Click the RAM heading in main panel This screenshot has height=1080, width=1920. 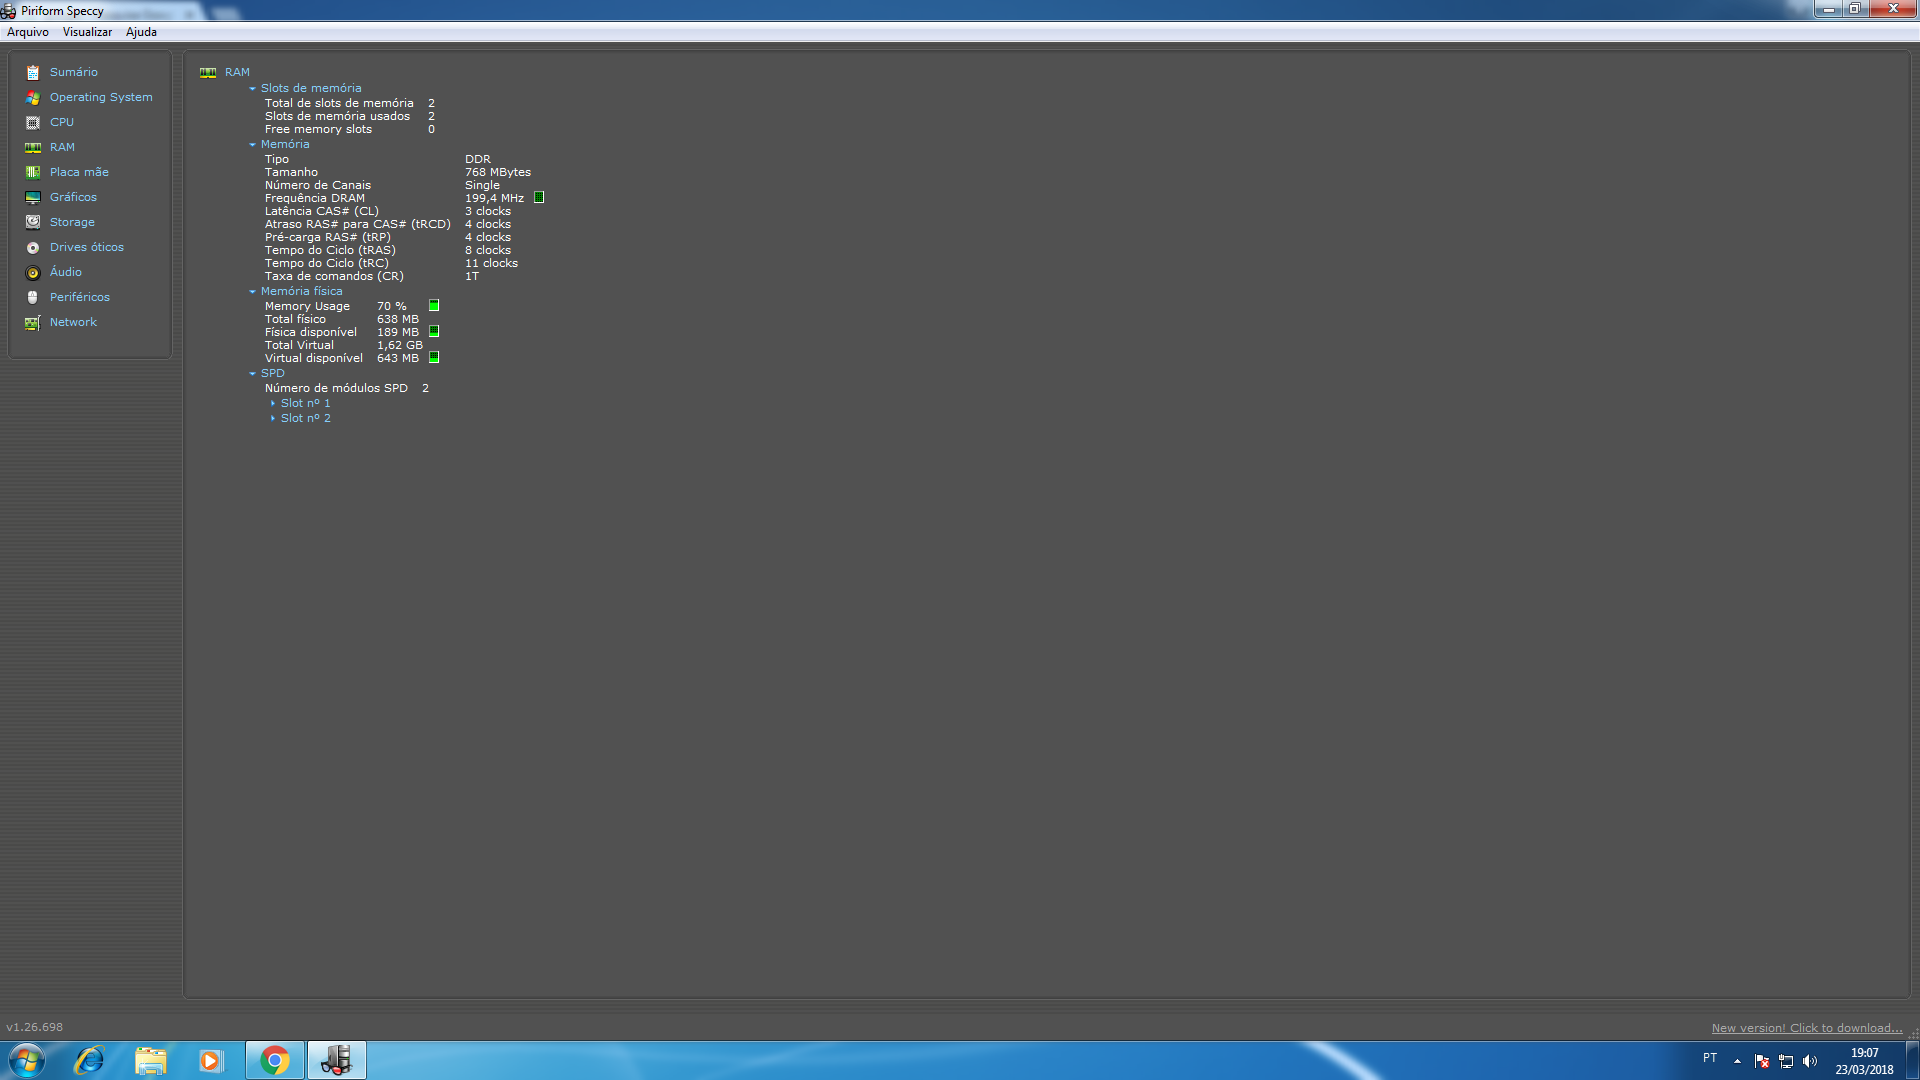click(x=237, y=72)
